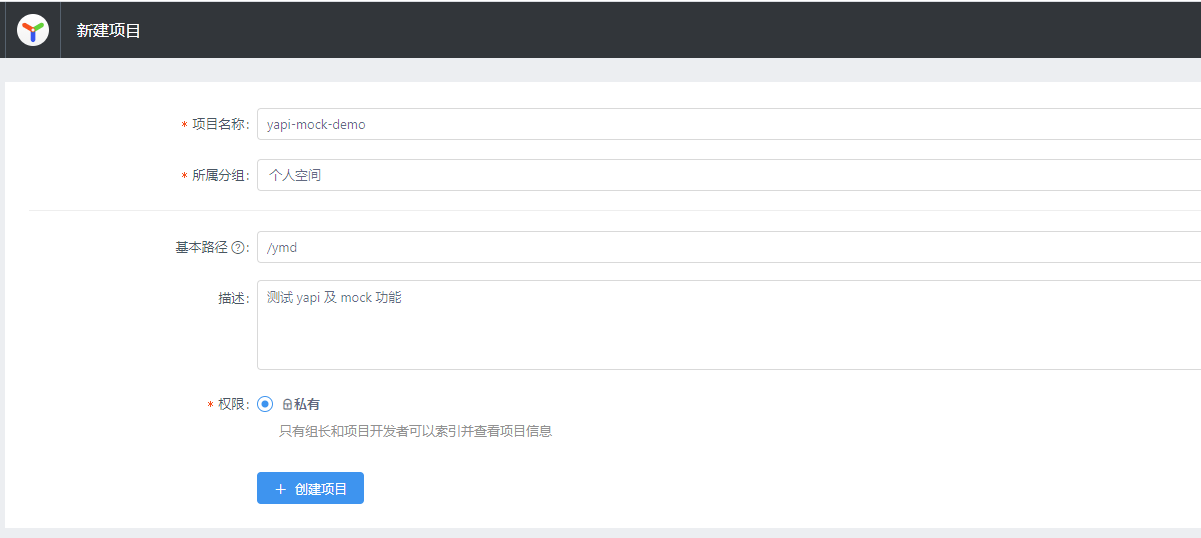Click the 创建项目 button
The image size is (1201, 538).
[310, 488]
